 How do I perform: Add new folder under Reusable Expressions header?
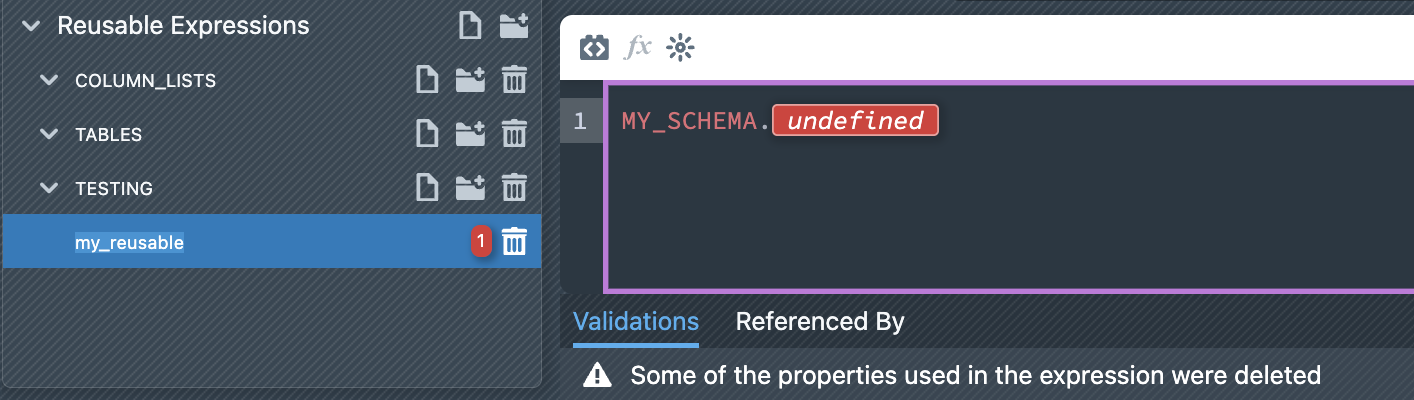tap(513, 26)
